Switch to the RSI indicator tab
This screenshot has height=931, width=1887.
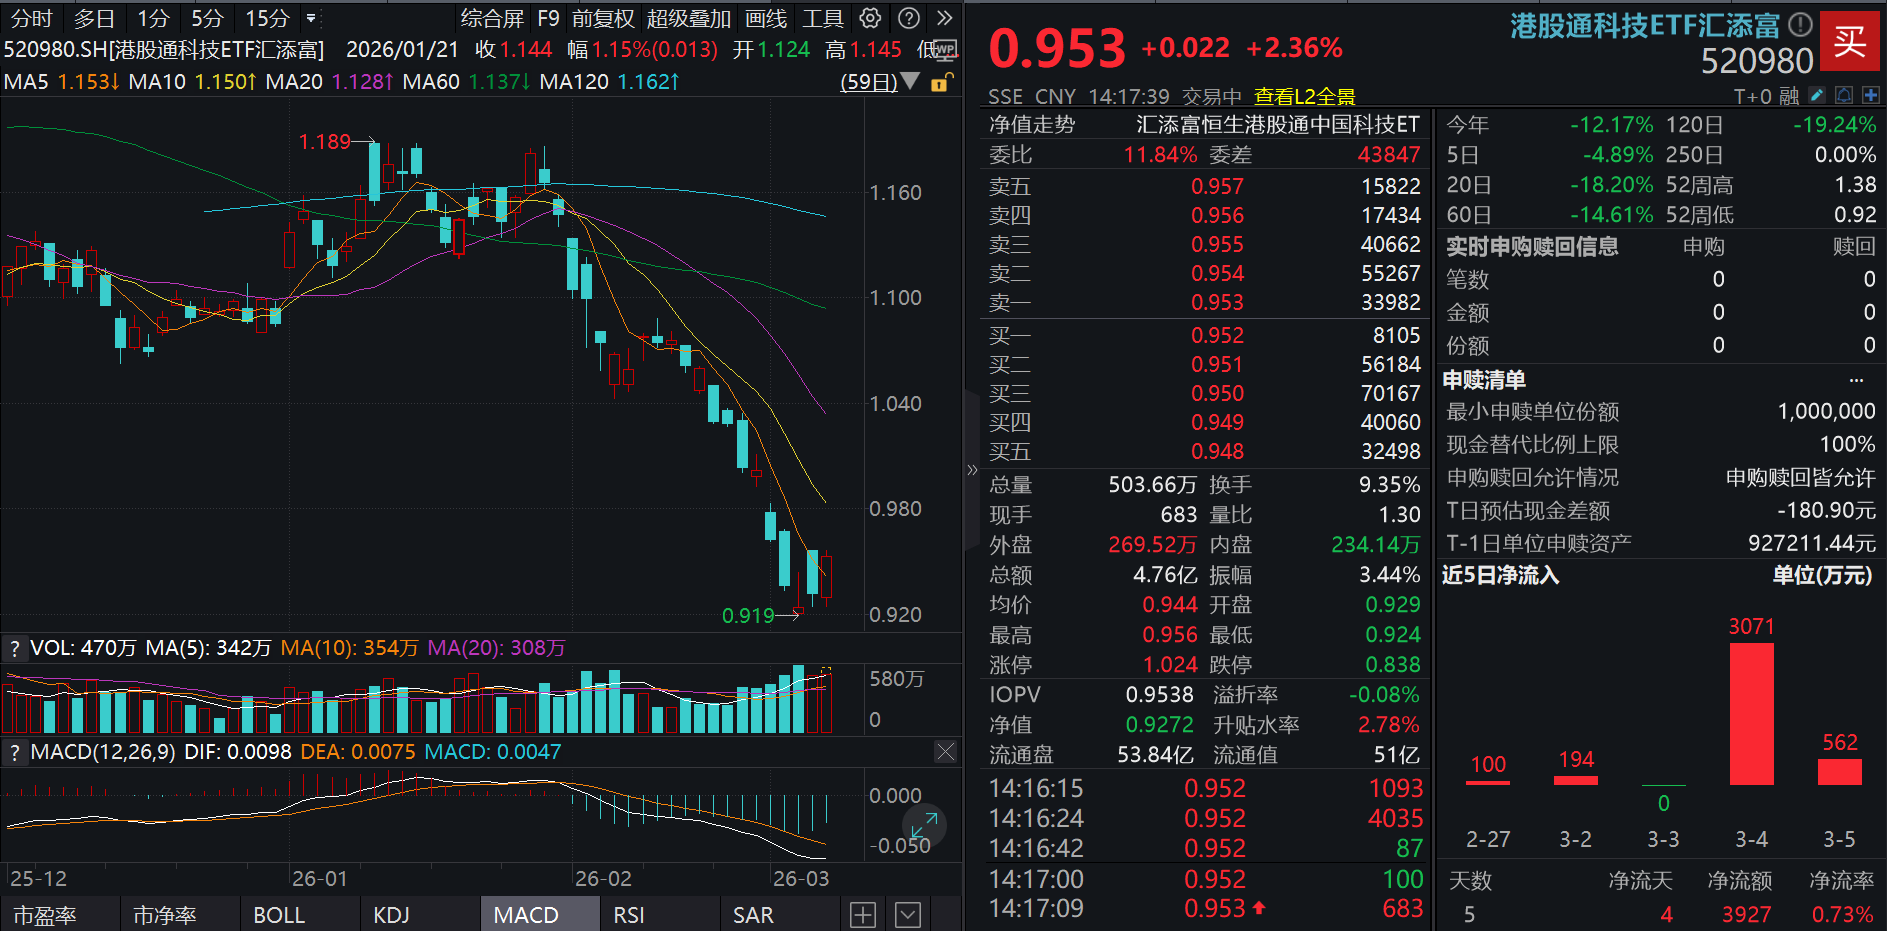[629, 913]
